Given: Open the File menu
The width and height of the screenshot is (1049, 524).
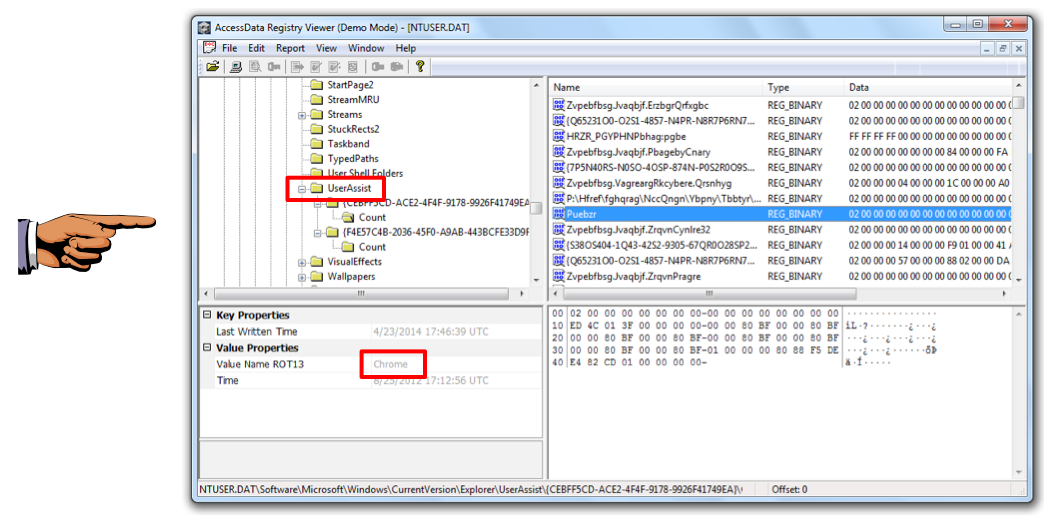Looking at the screenshot, I should coord(229,48).
